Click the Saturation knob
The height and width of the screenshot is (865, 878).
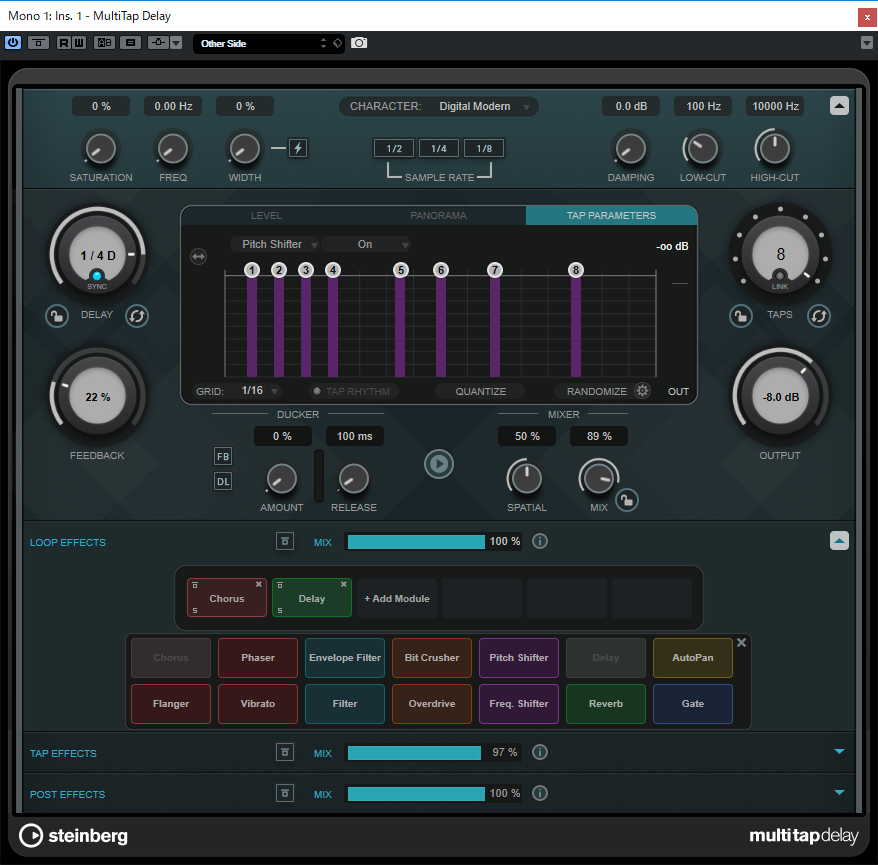pos(101,149)
